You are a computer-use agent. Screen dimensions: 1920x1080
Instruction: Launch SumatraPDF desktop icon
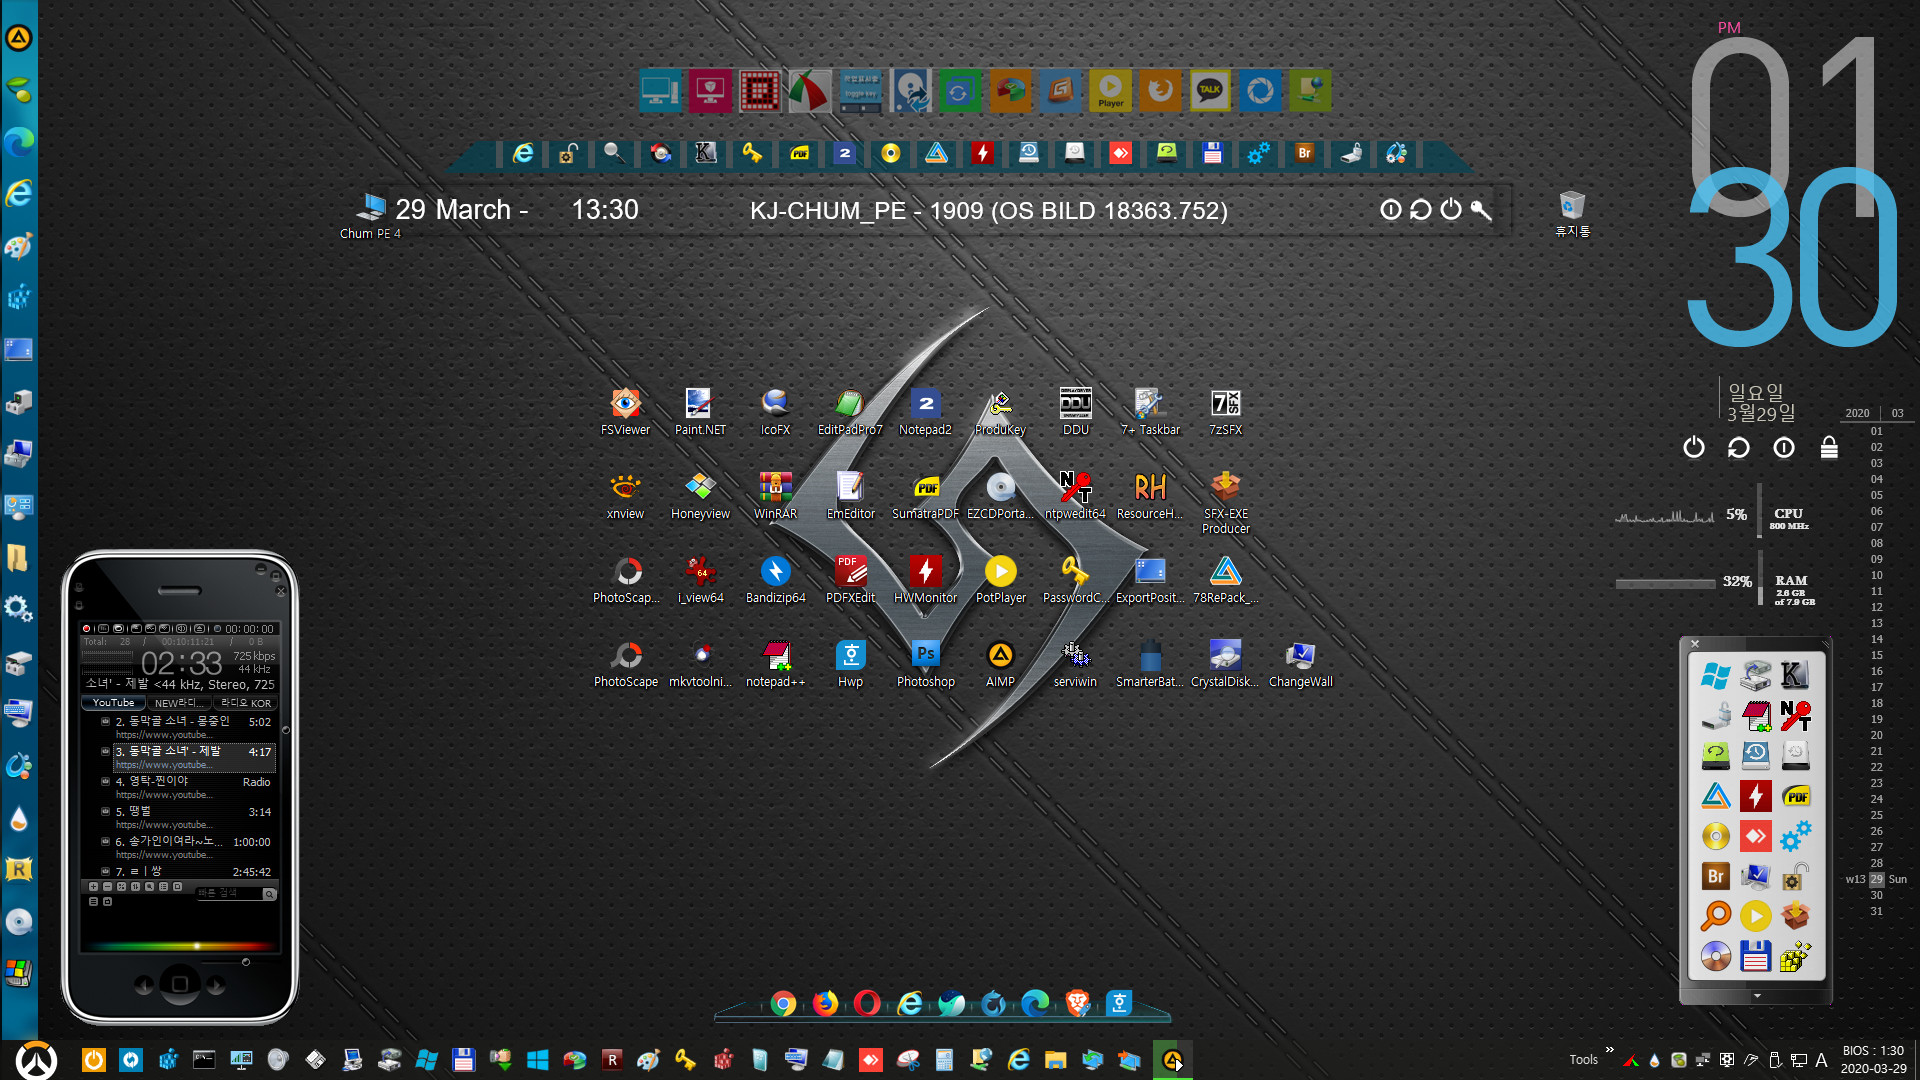pyautogui.click(x=925, y=496)
